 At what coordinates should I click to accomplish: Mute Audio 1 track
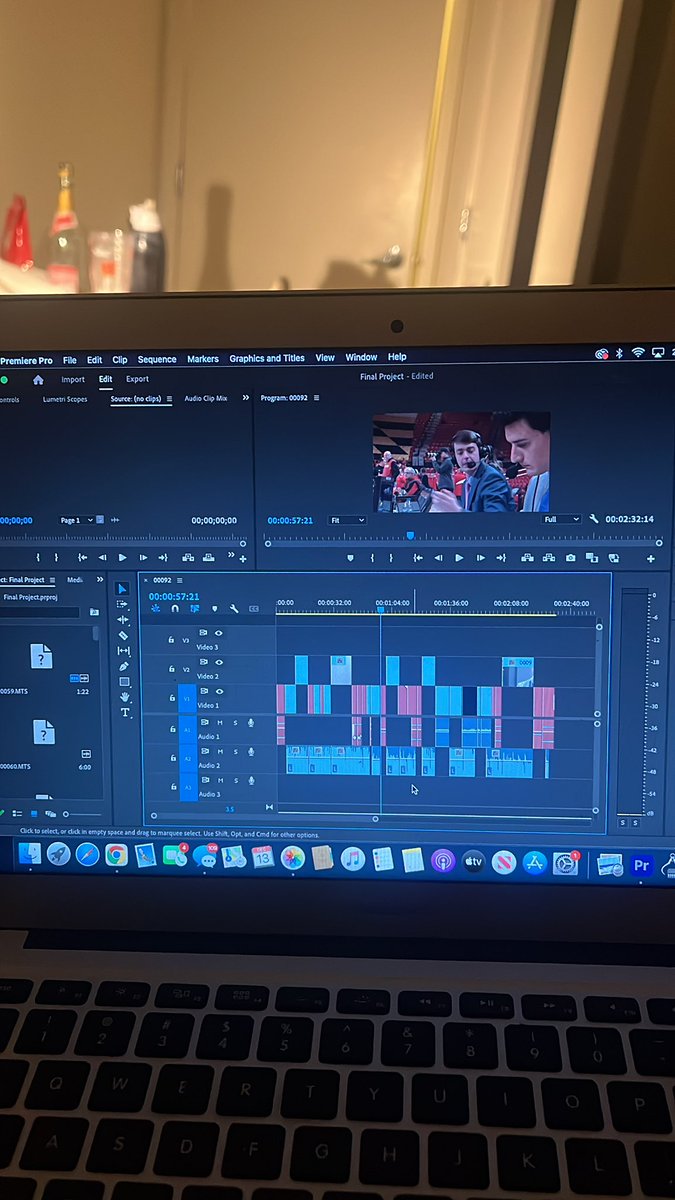click(220, 722)
